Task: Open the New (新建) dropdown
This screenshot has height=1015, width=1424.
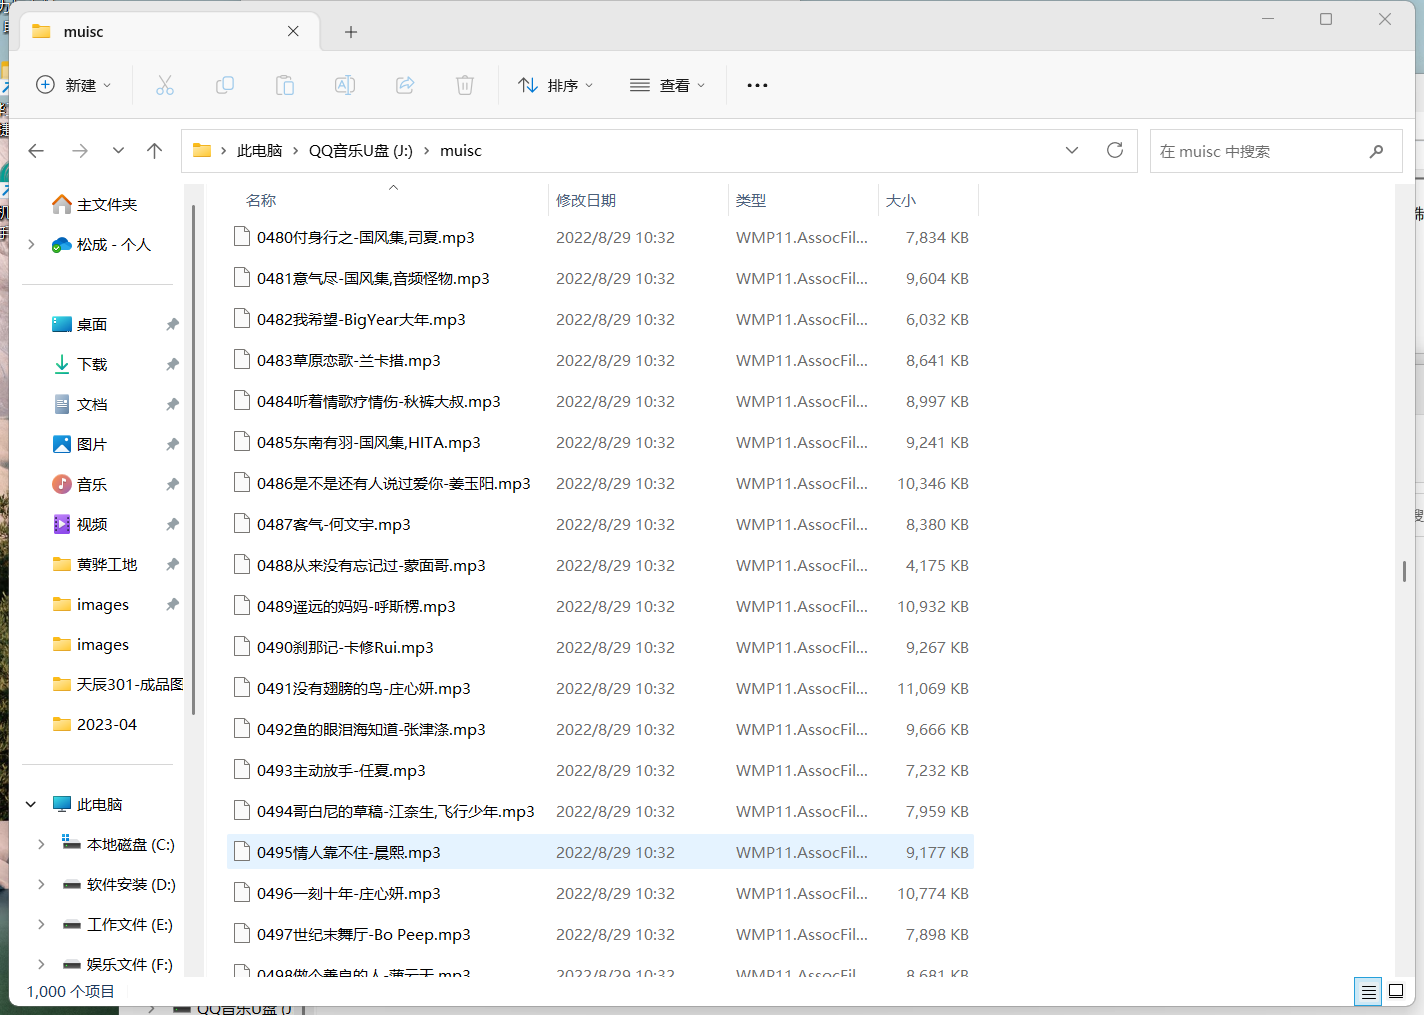Action: coord(73,85)
